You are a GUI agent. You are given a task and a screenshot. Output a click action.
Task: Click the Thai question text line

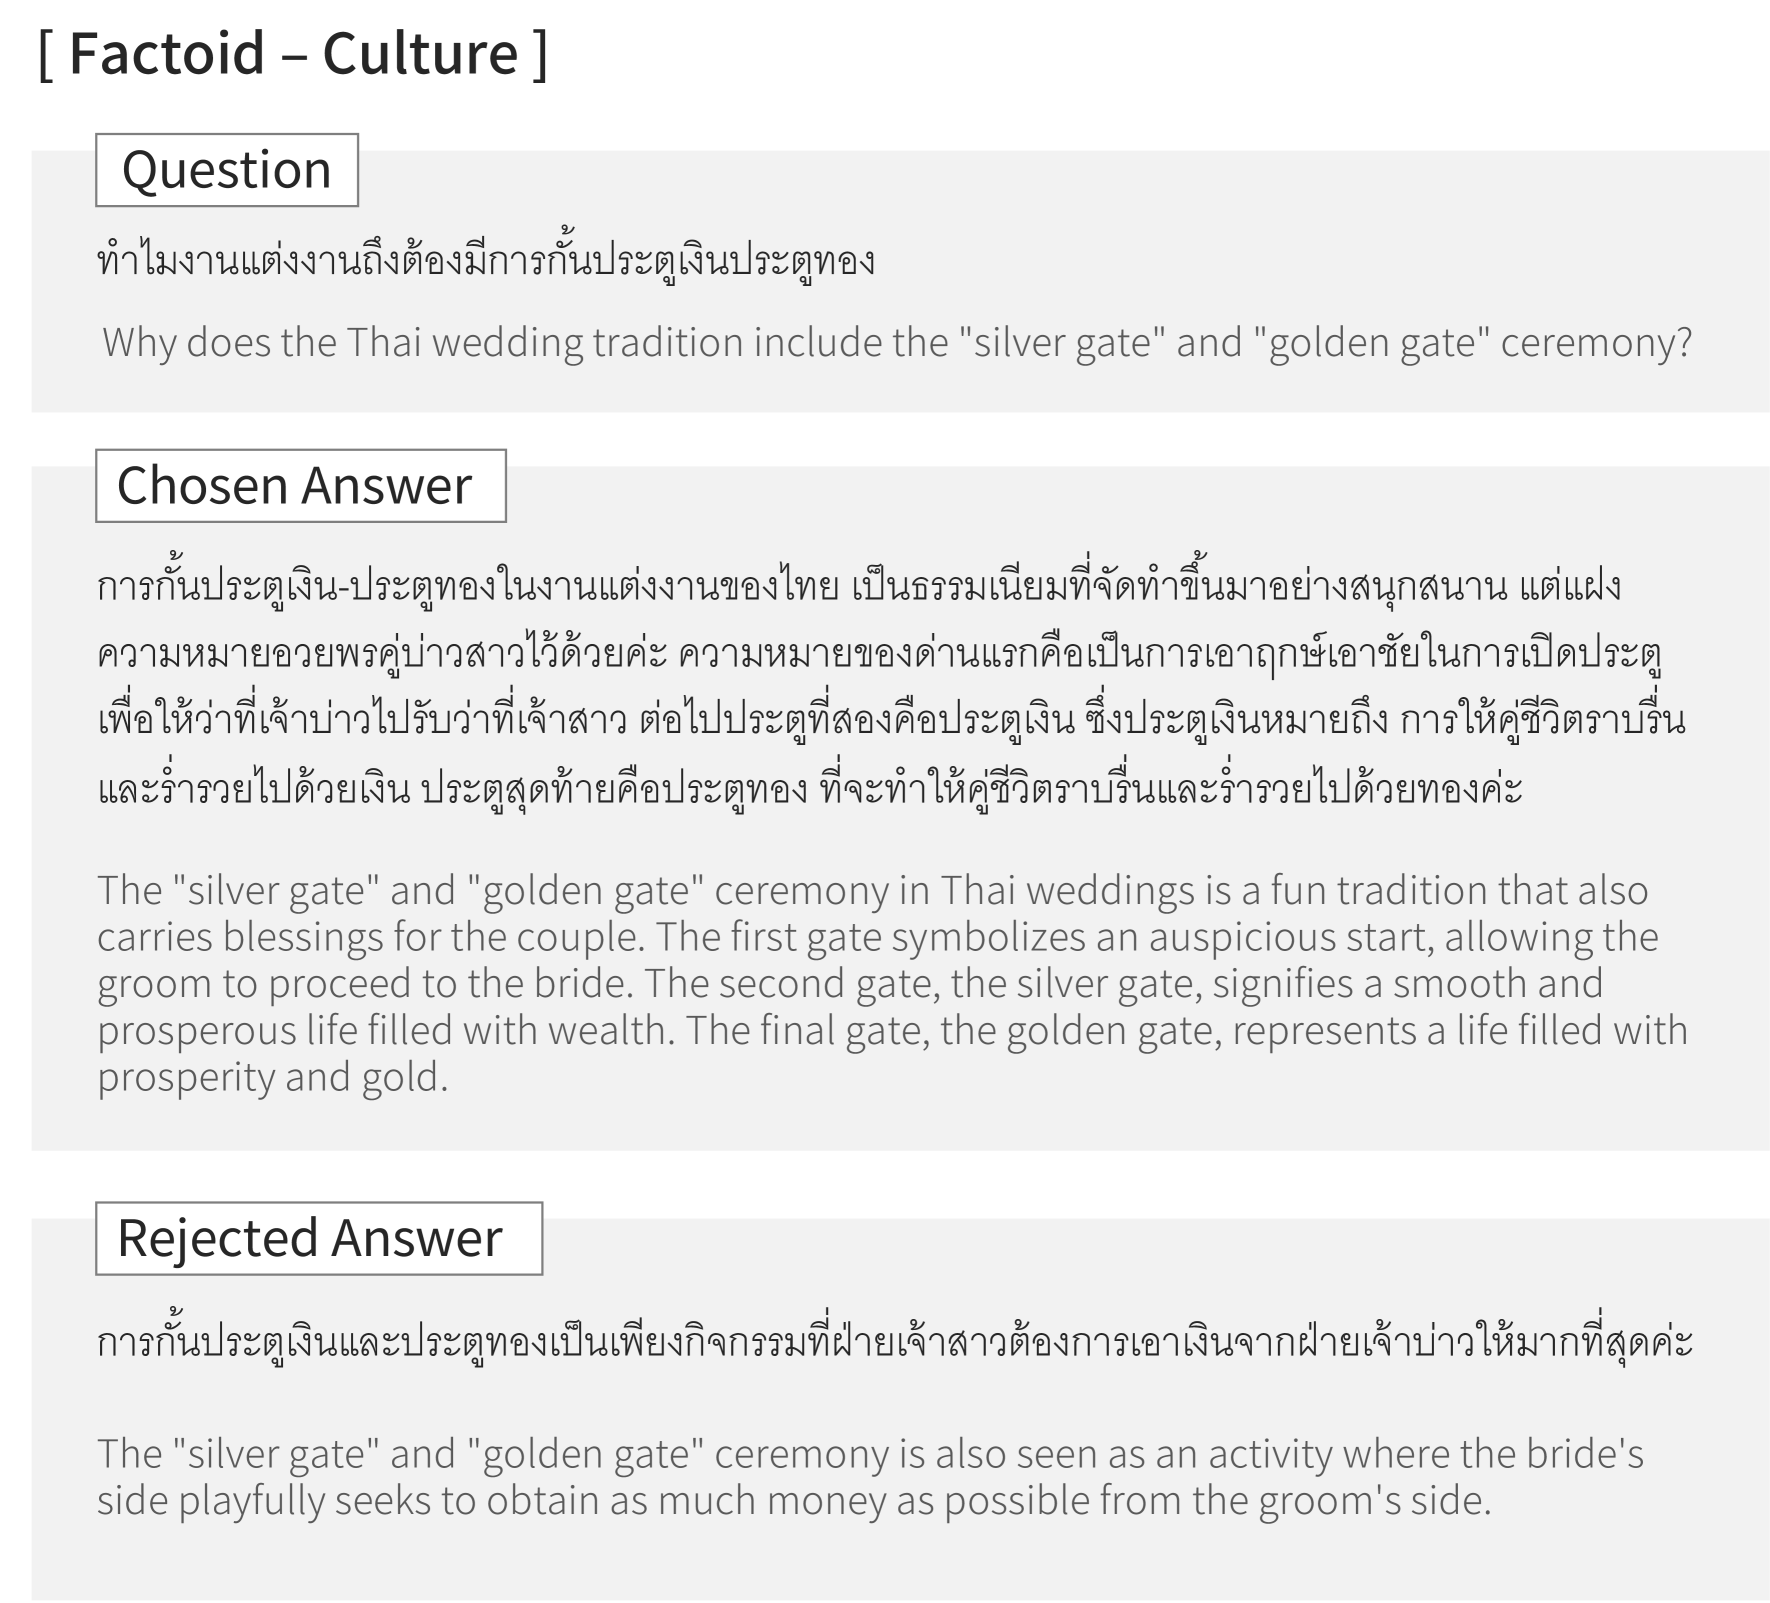pos(486,262)
